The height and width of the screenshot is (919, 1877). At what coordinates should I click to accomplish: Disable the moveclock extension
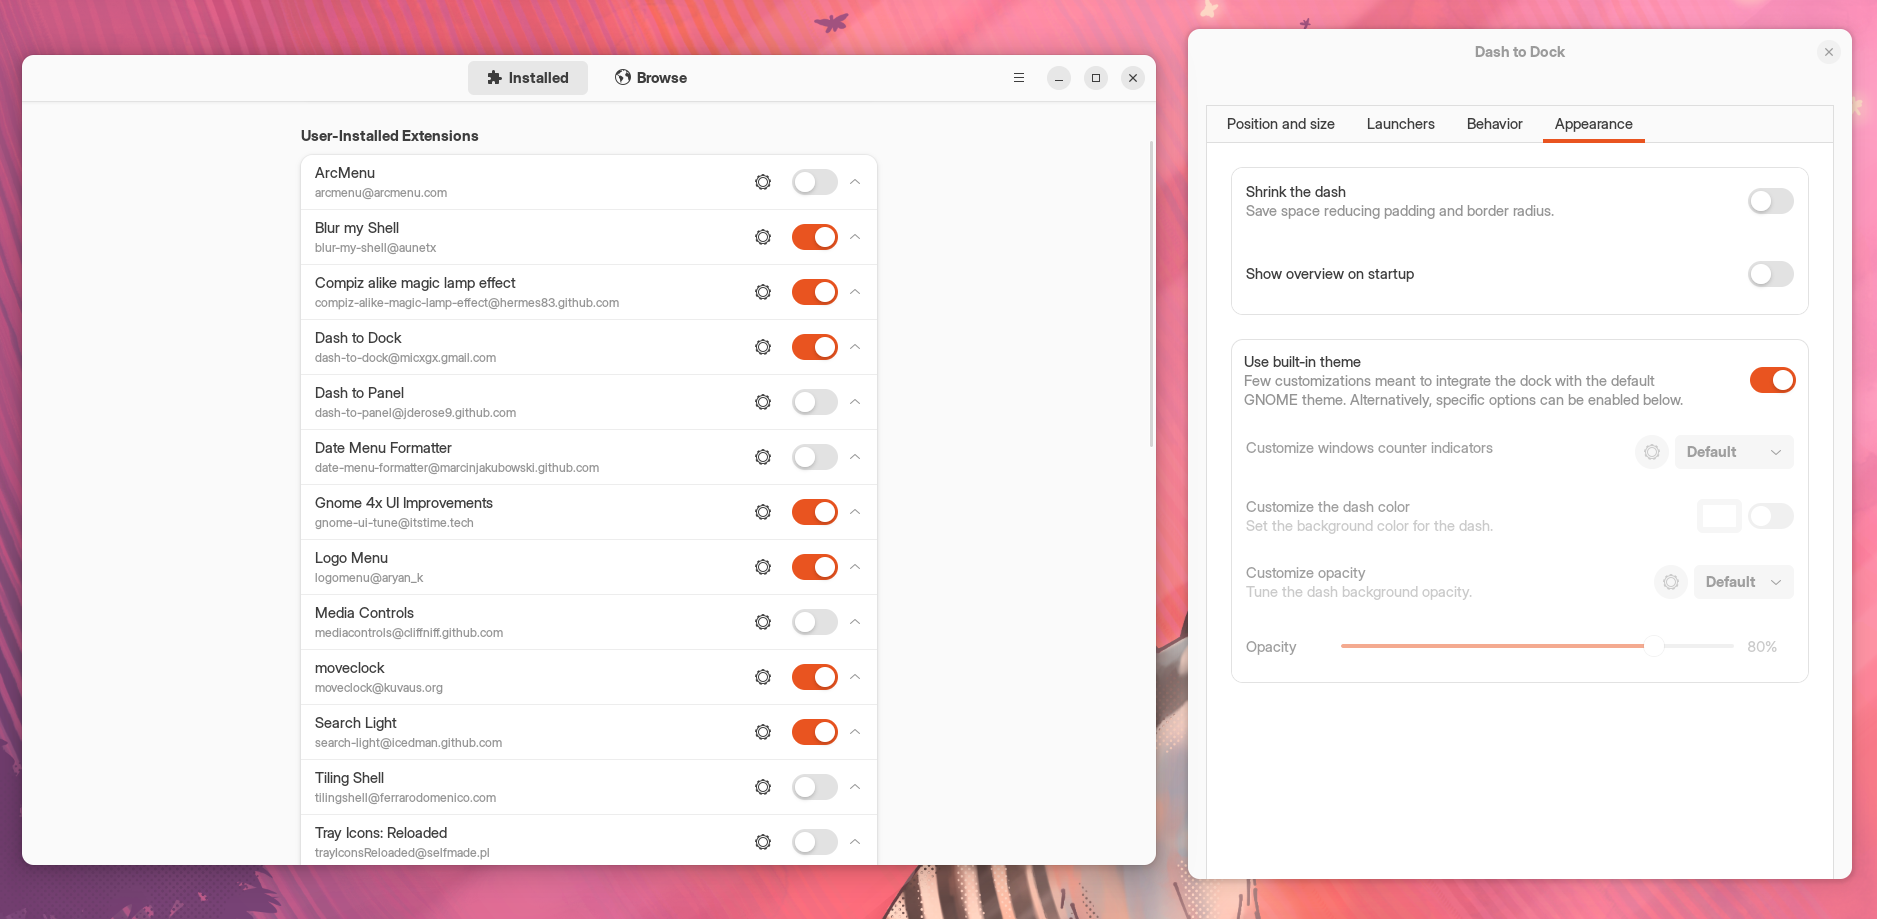coord(815,677)
